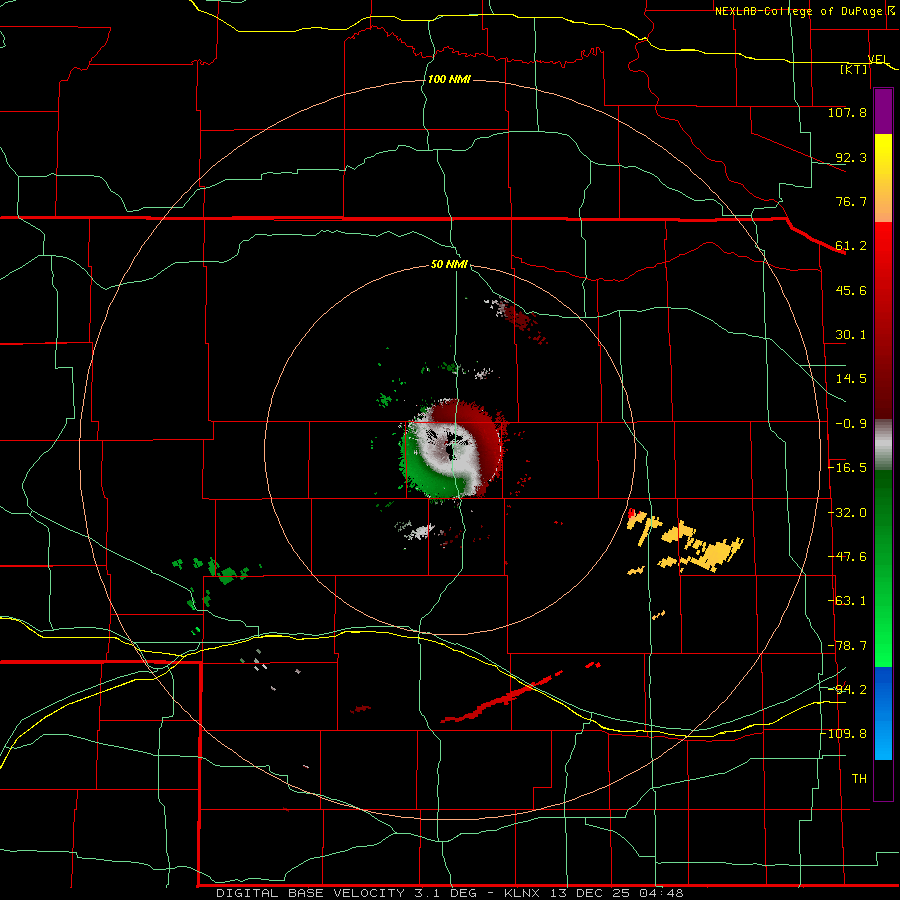The height and width of the screenshot is (900, 900).
Task: Click the radar site at the velocity swirl center
Action: 451,450
